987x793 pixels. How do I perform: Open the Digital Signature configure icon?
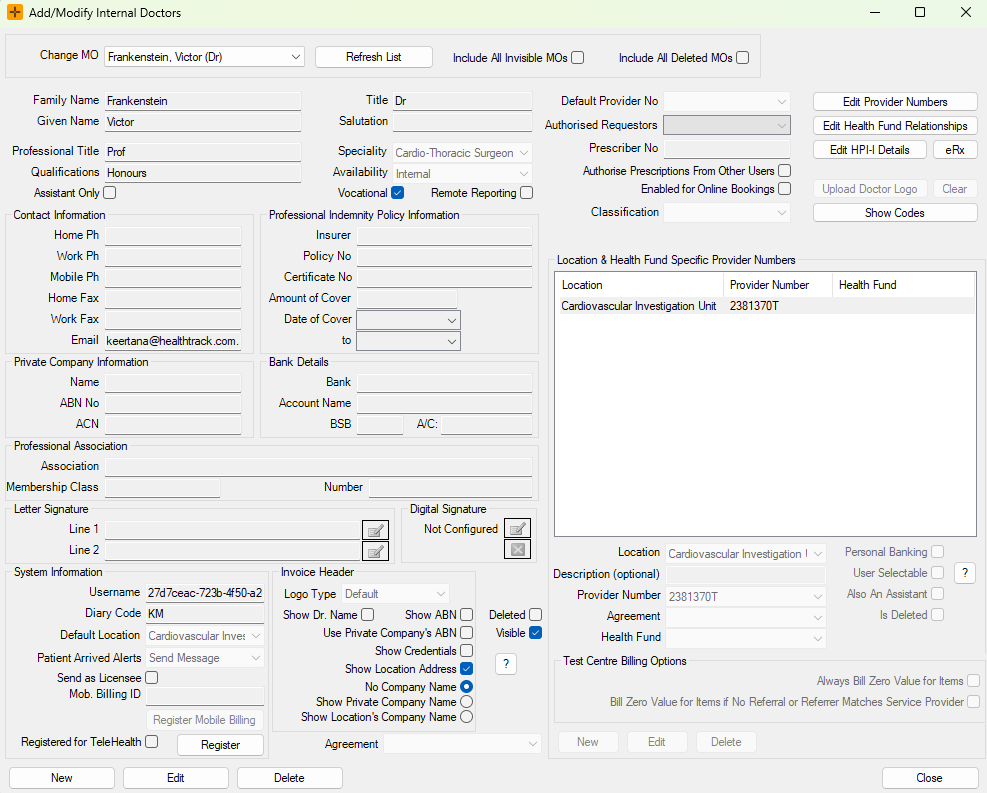coord(517,529)
